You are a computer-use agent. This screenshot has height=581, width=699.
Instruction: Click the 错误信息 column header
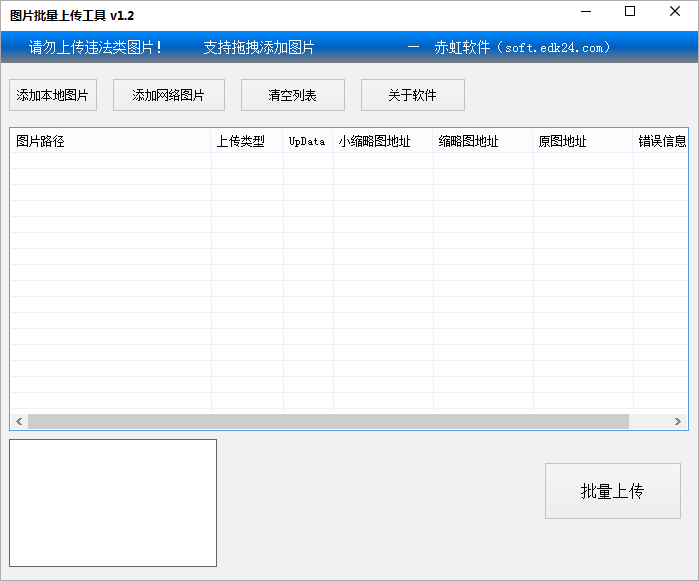(661, 141)
